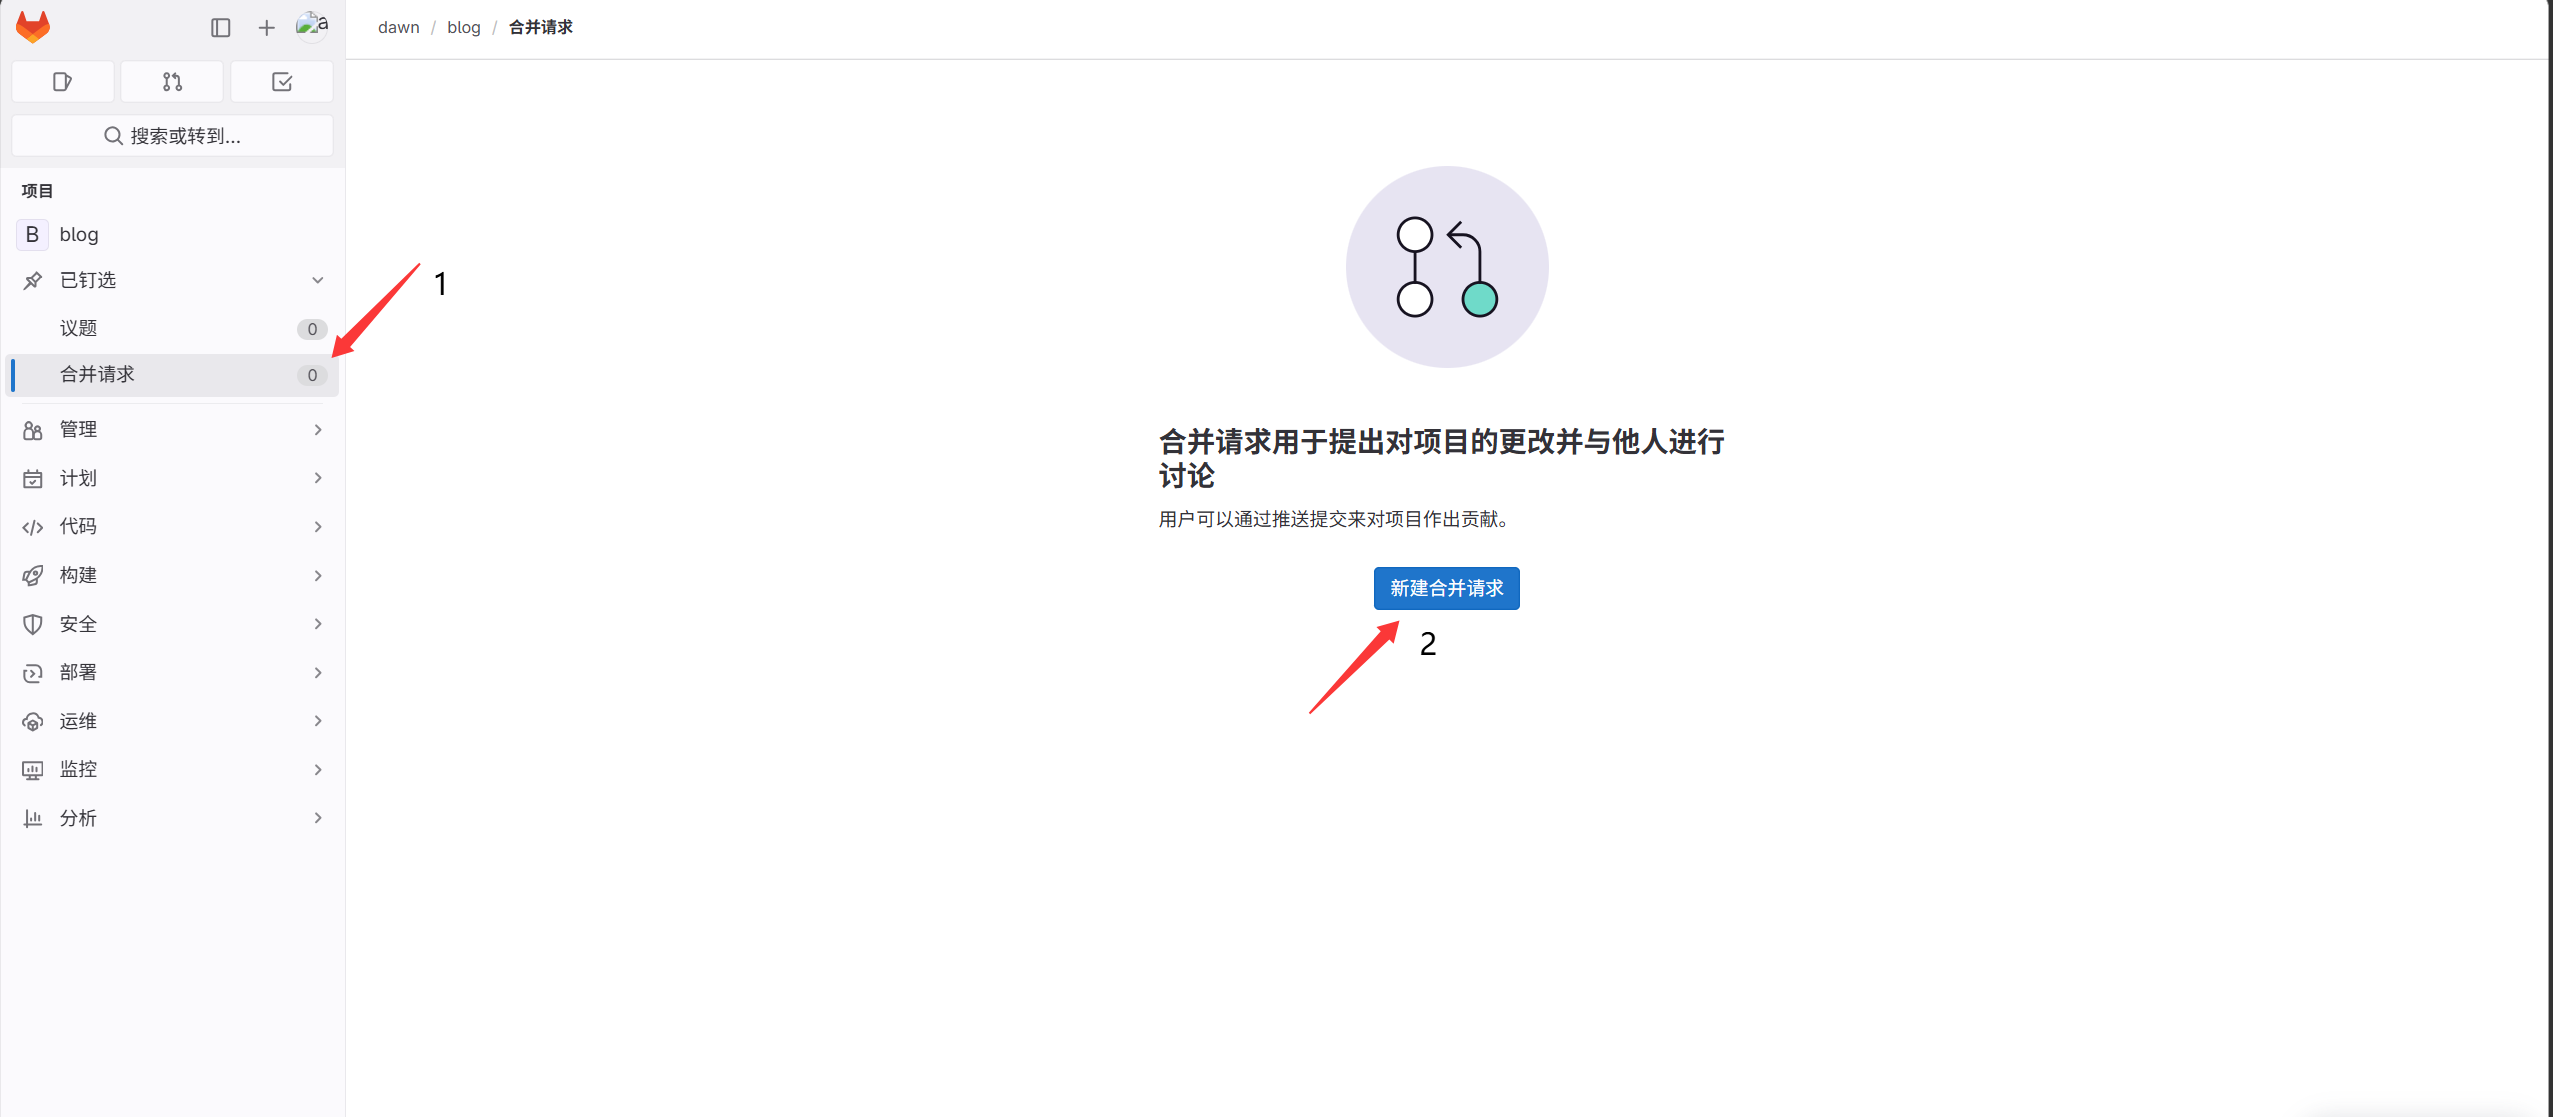This screenshot has height=1117, width=2553.
Task: Click the 安全 shield icon
Action: pyautogui.click(x=33, y=624)
